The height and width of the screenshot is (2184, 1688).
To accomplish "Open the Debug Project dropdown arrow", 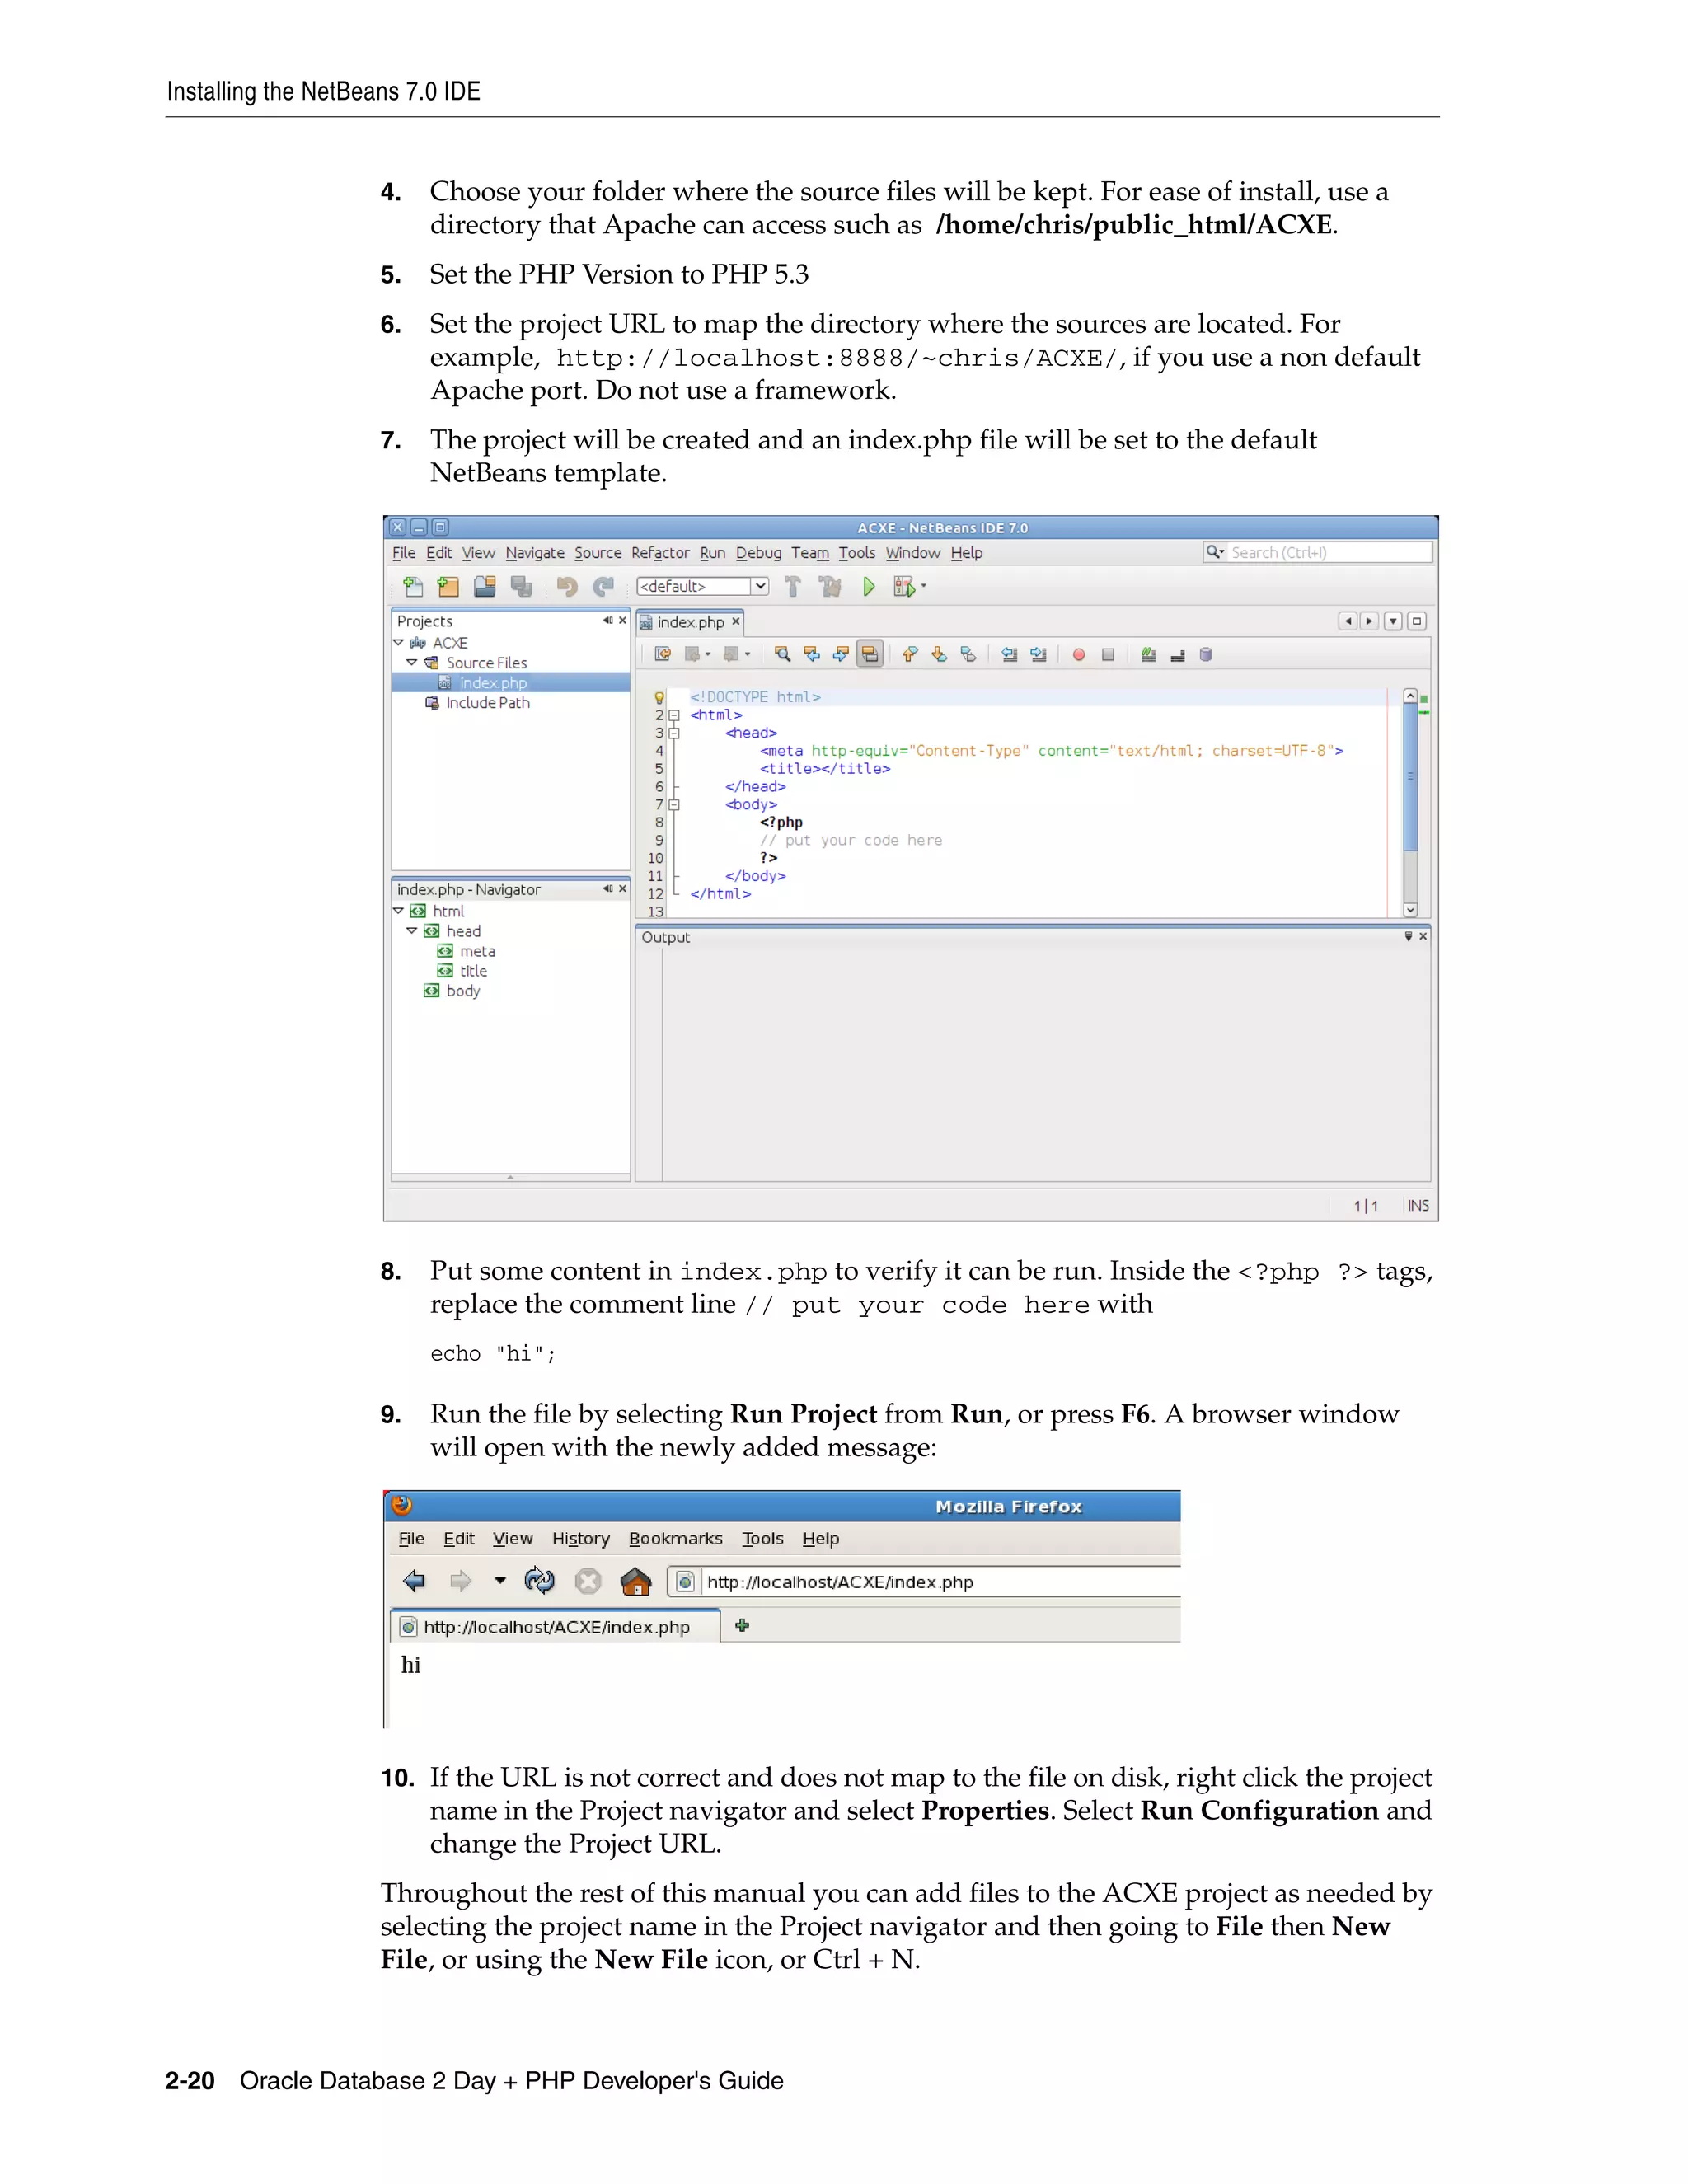I will pyautogui.click(x=924, y=586).
